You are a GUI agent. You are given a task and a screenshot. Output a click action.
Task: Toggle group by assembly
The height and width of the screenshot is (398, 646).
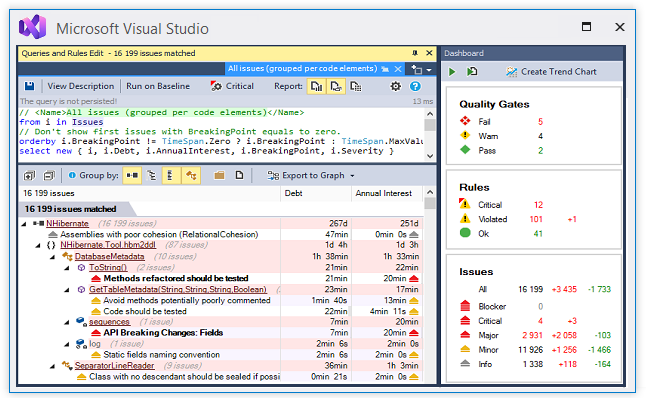click(132, 176)
